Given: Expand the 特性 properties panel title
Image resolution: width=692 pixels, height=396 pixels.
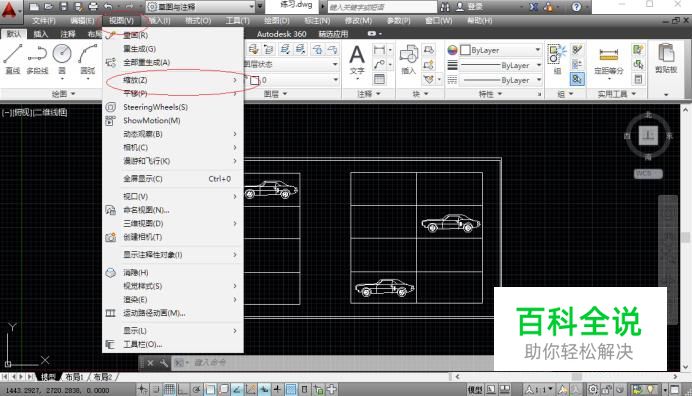Looking at the screenshot, I should click(490, 94).
